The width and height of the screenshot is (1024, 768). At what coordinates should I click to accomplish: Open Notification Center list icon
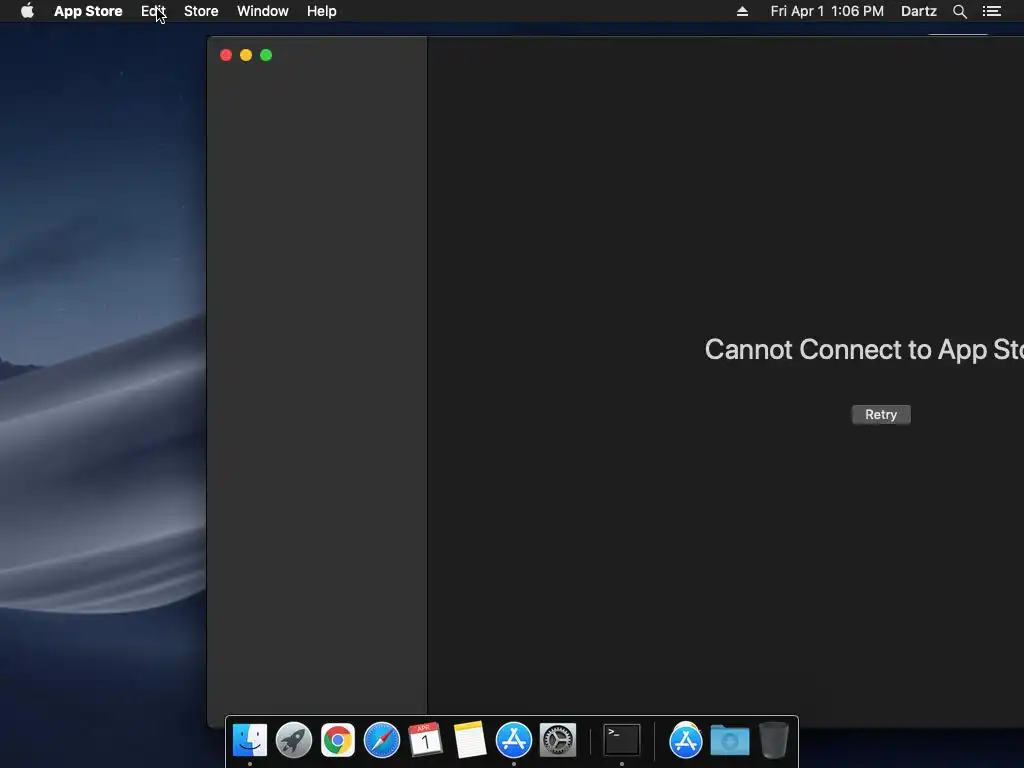click(x=992, y=11)
